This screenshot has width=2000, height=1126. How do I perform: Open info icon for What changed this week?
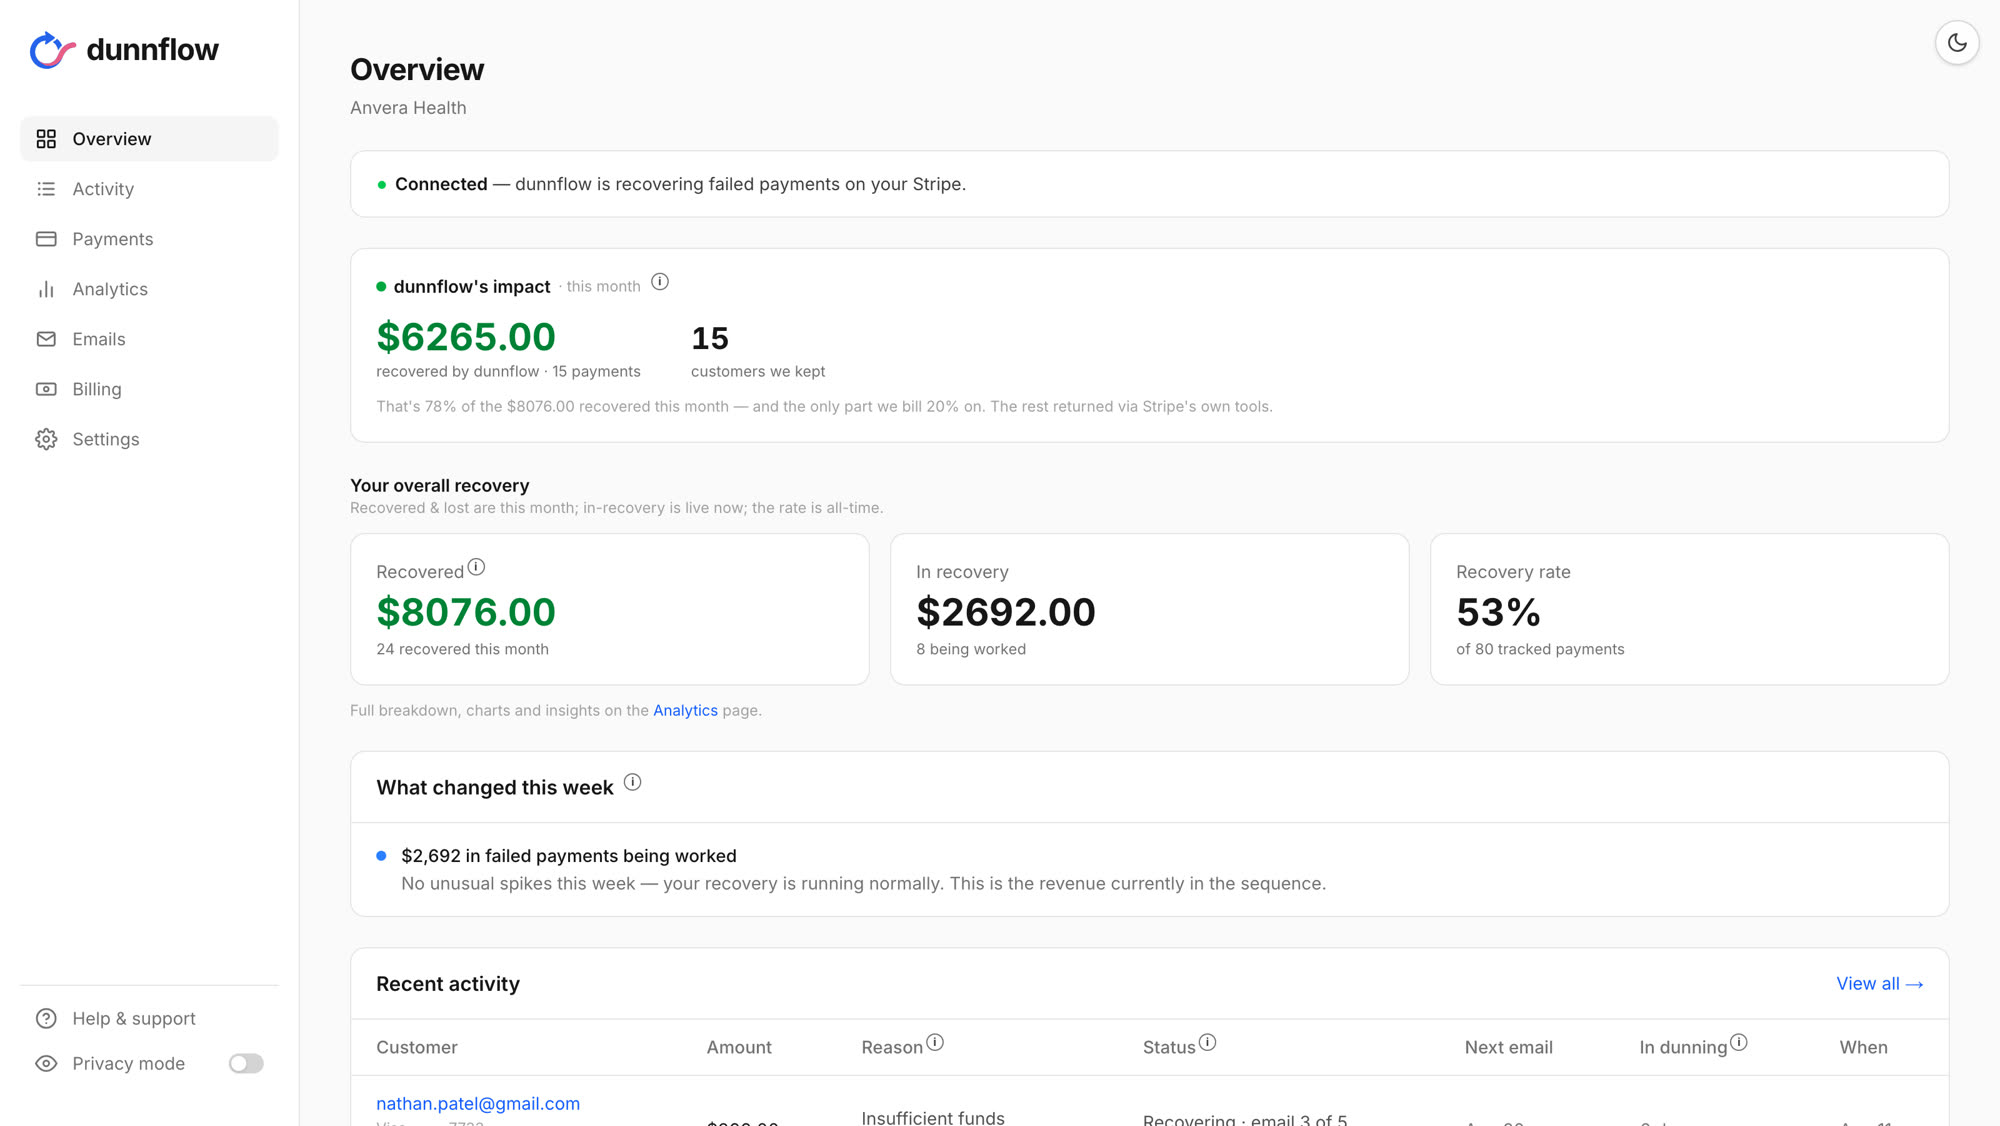[x=633, y=782]
